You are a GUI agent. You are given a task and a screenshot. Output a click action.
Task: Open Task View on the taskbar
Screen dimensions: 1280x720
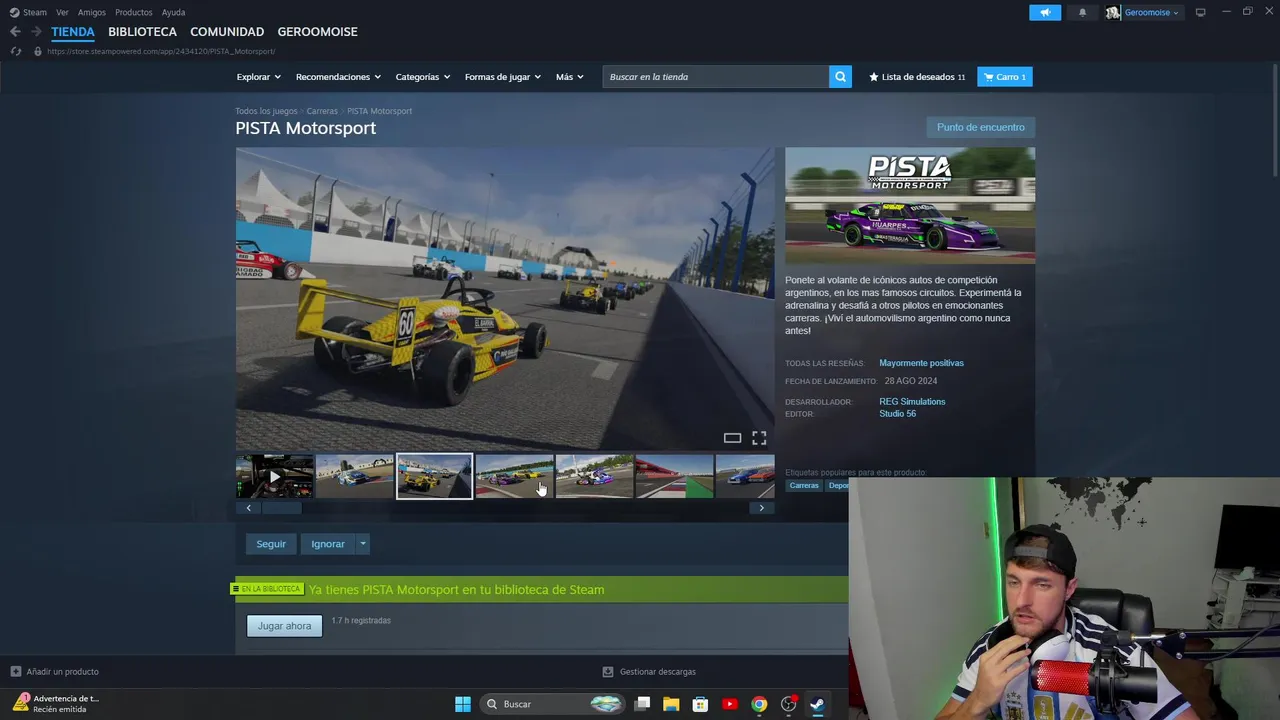coord(643,704)
